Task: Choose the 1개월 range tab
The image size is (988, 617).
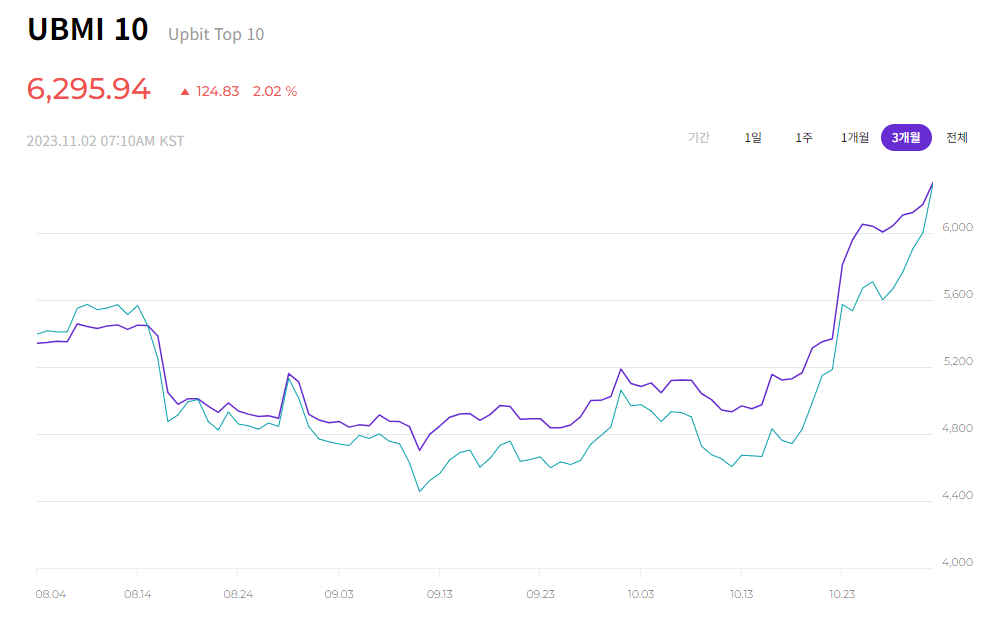Action: (854, 137)
